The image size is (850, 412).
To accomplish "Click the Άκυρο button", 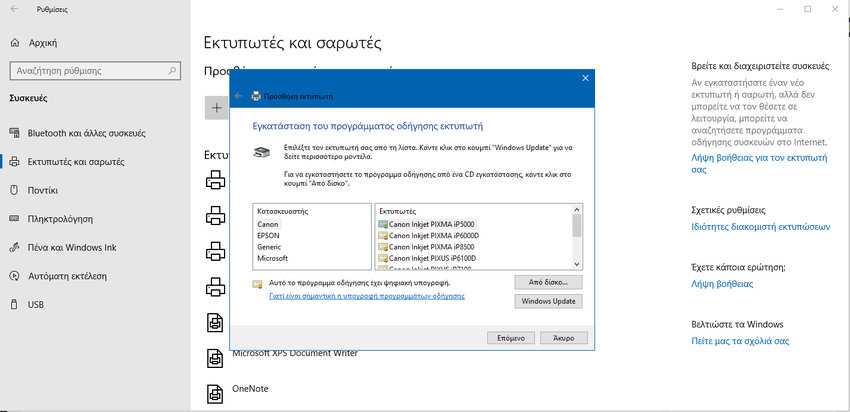I will click(564, 338).
